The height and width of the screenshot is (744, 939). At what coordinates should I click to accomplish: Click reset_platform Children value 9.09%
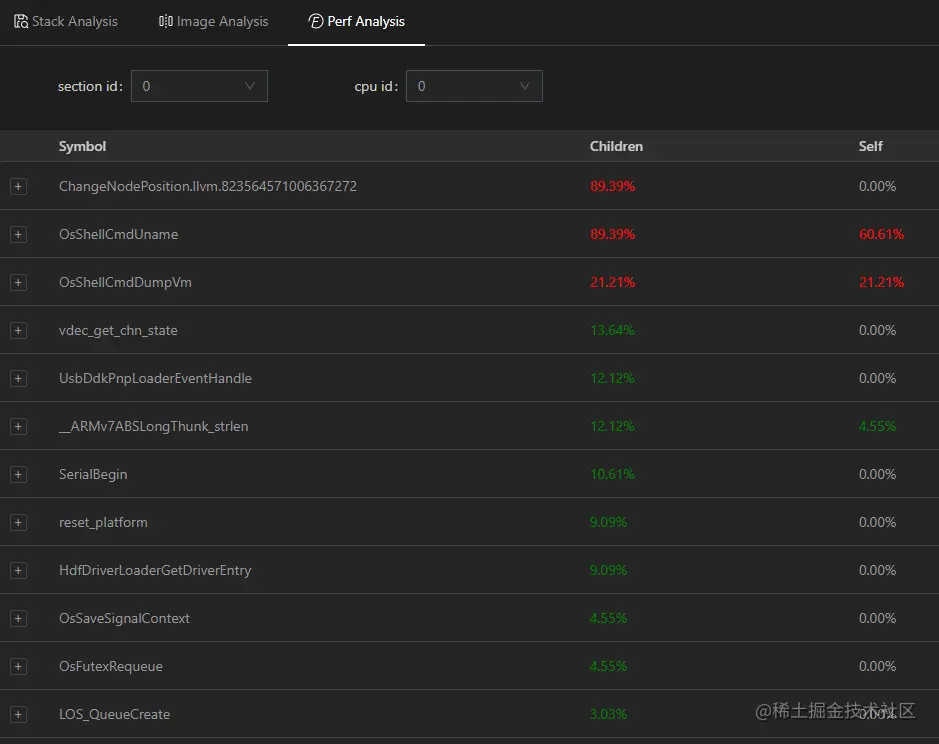pos(608,522)
